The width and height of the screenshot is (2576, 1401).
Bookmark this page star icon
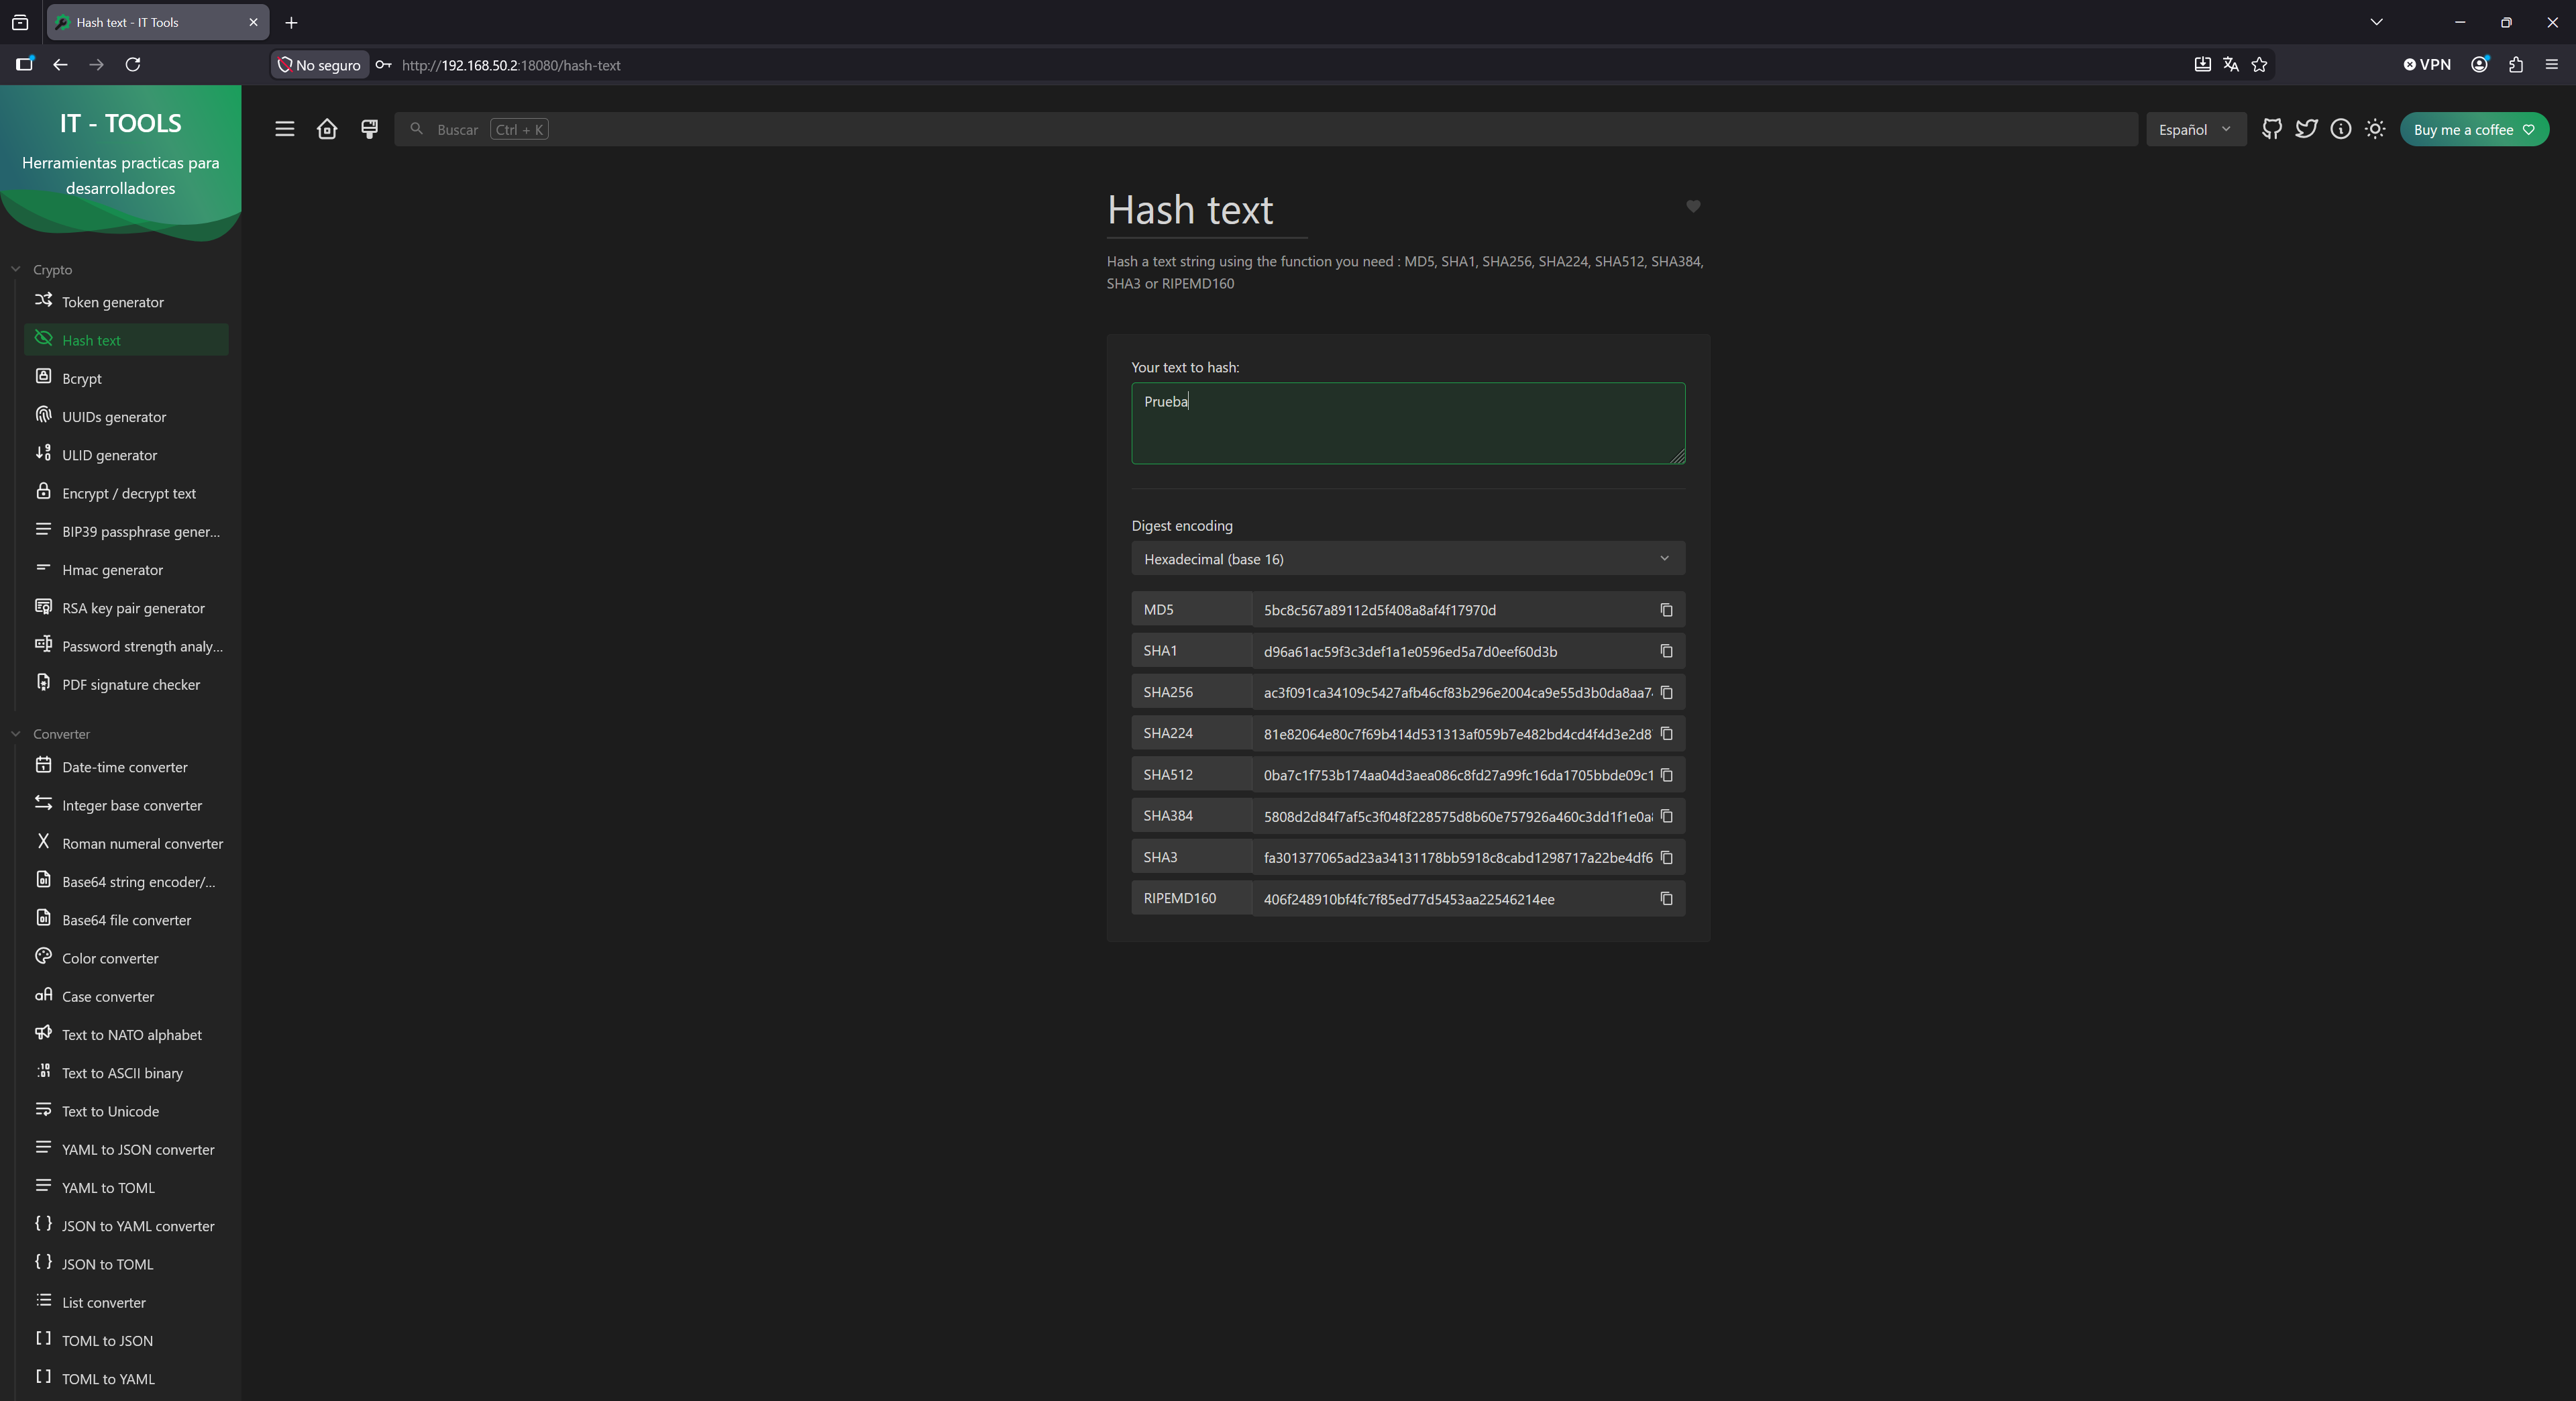click(x=2259, y=65)
